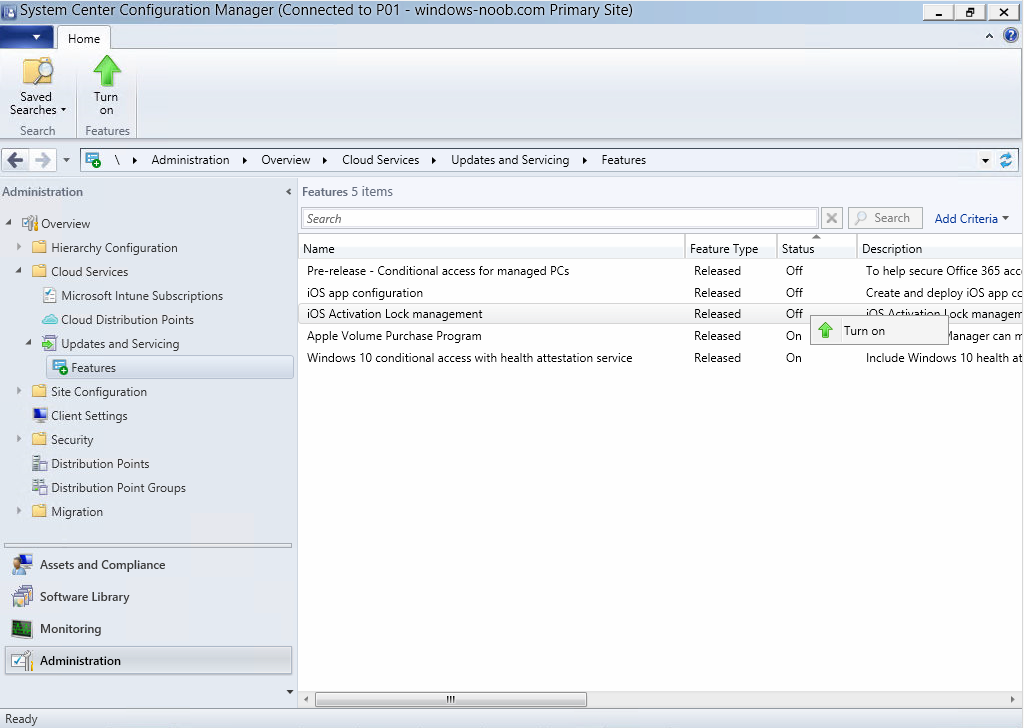Click the Migration folder icon
The image size is (1024, 728).
pos(39,511)
